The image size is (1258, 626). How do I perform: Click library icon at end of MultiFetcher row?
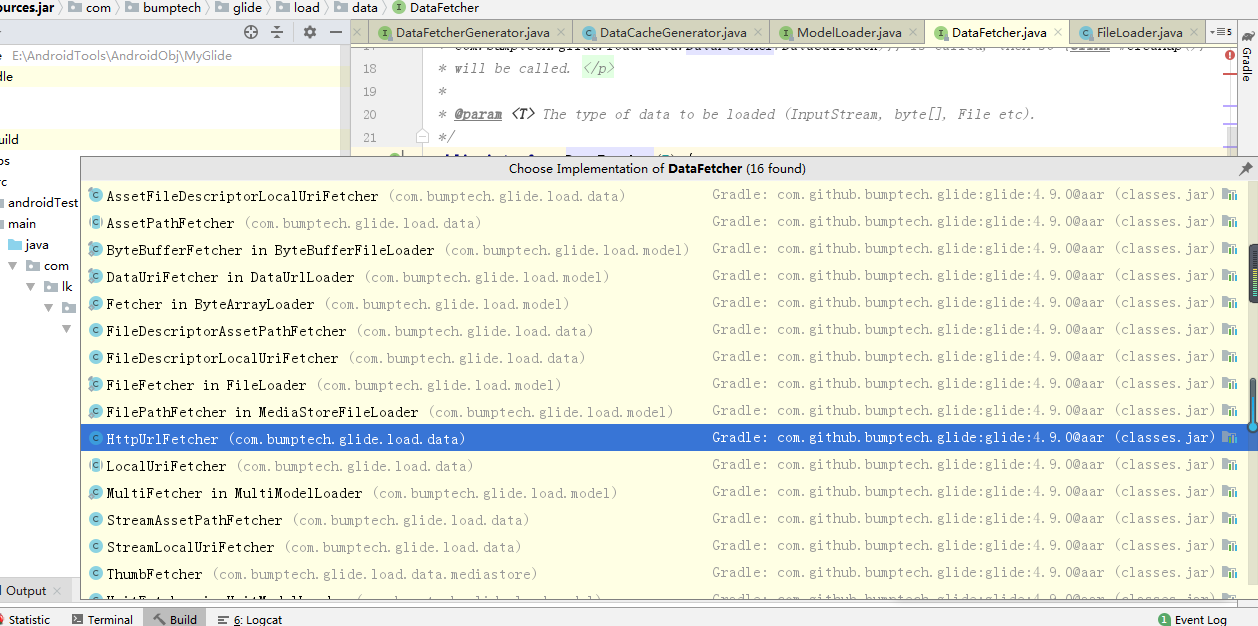[x=1230, y=492]
